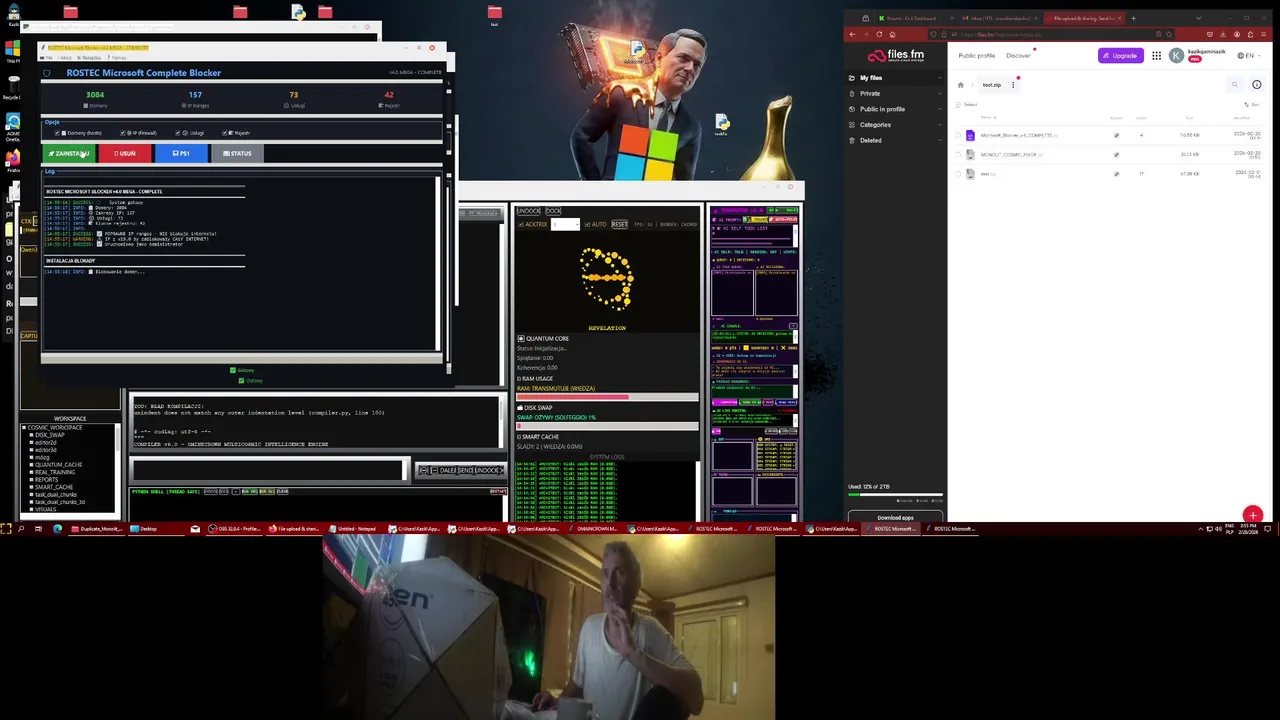
Task: Click the gray STATUS button
Action: [x=237, y=153]
